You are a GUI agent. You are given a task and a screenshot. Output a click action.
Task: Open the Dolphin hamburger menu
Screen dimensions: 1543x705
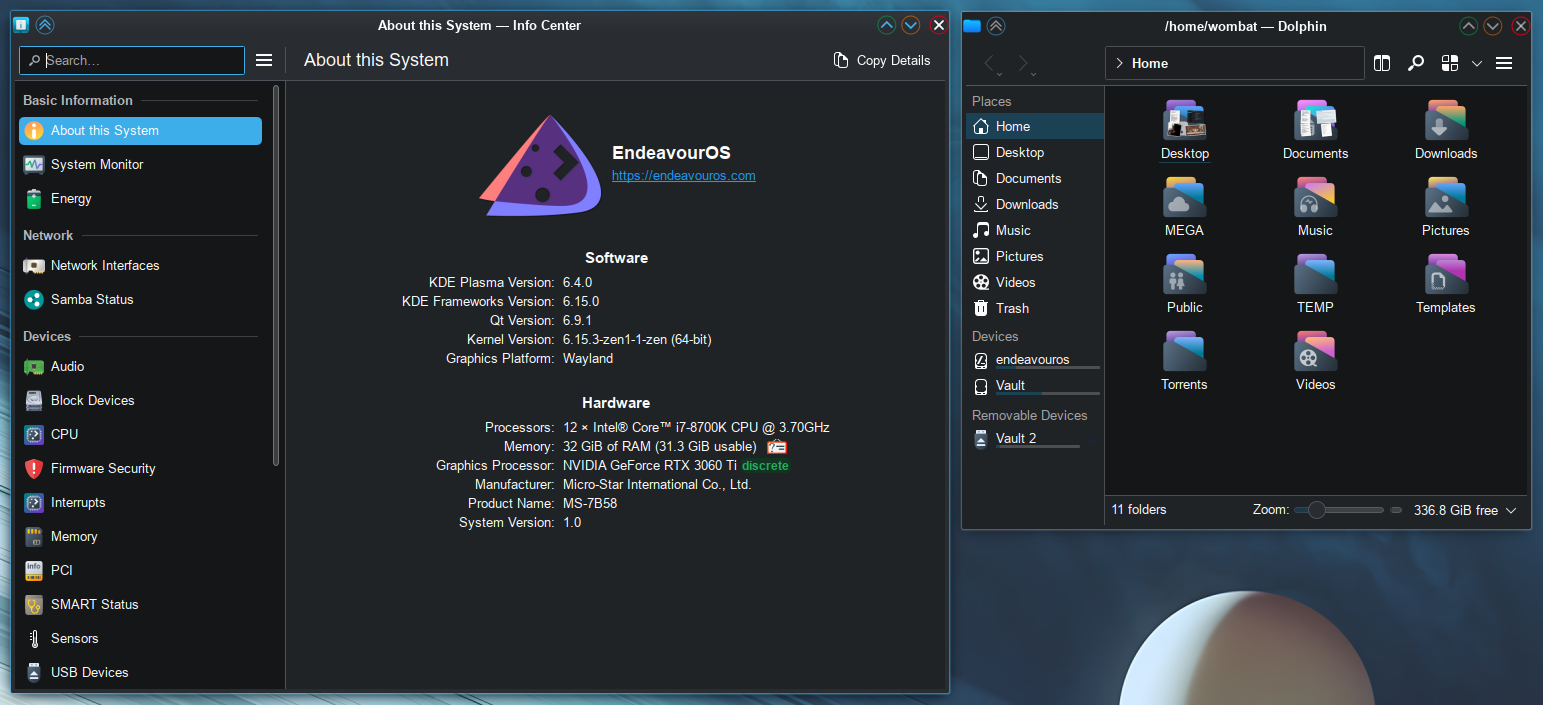coord(1503,63)
